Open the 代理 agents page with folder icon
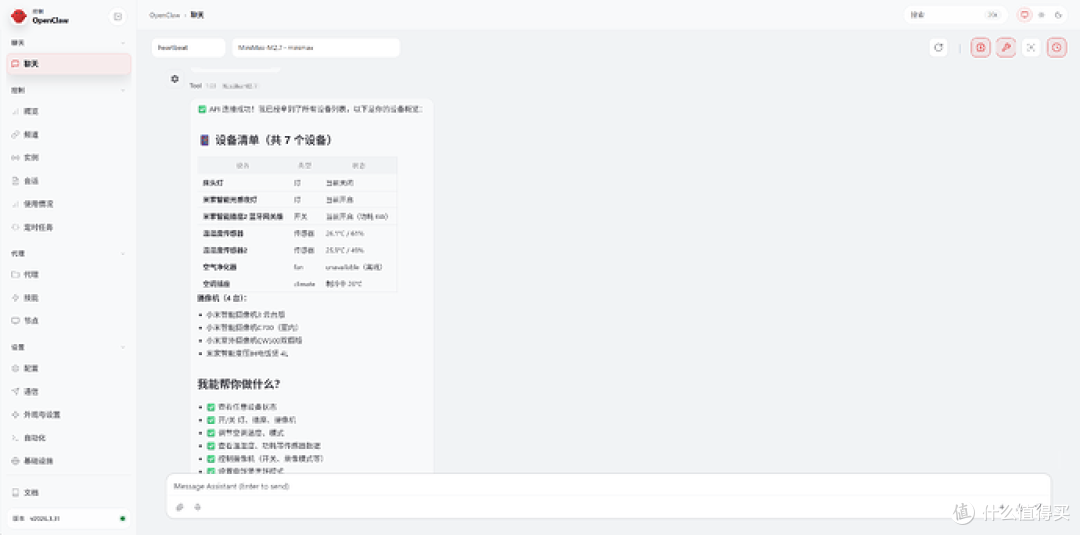Screen dimensions: 1080x535 click(69, 274)
